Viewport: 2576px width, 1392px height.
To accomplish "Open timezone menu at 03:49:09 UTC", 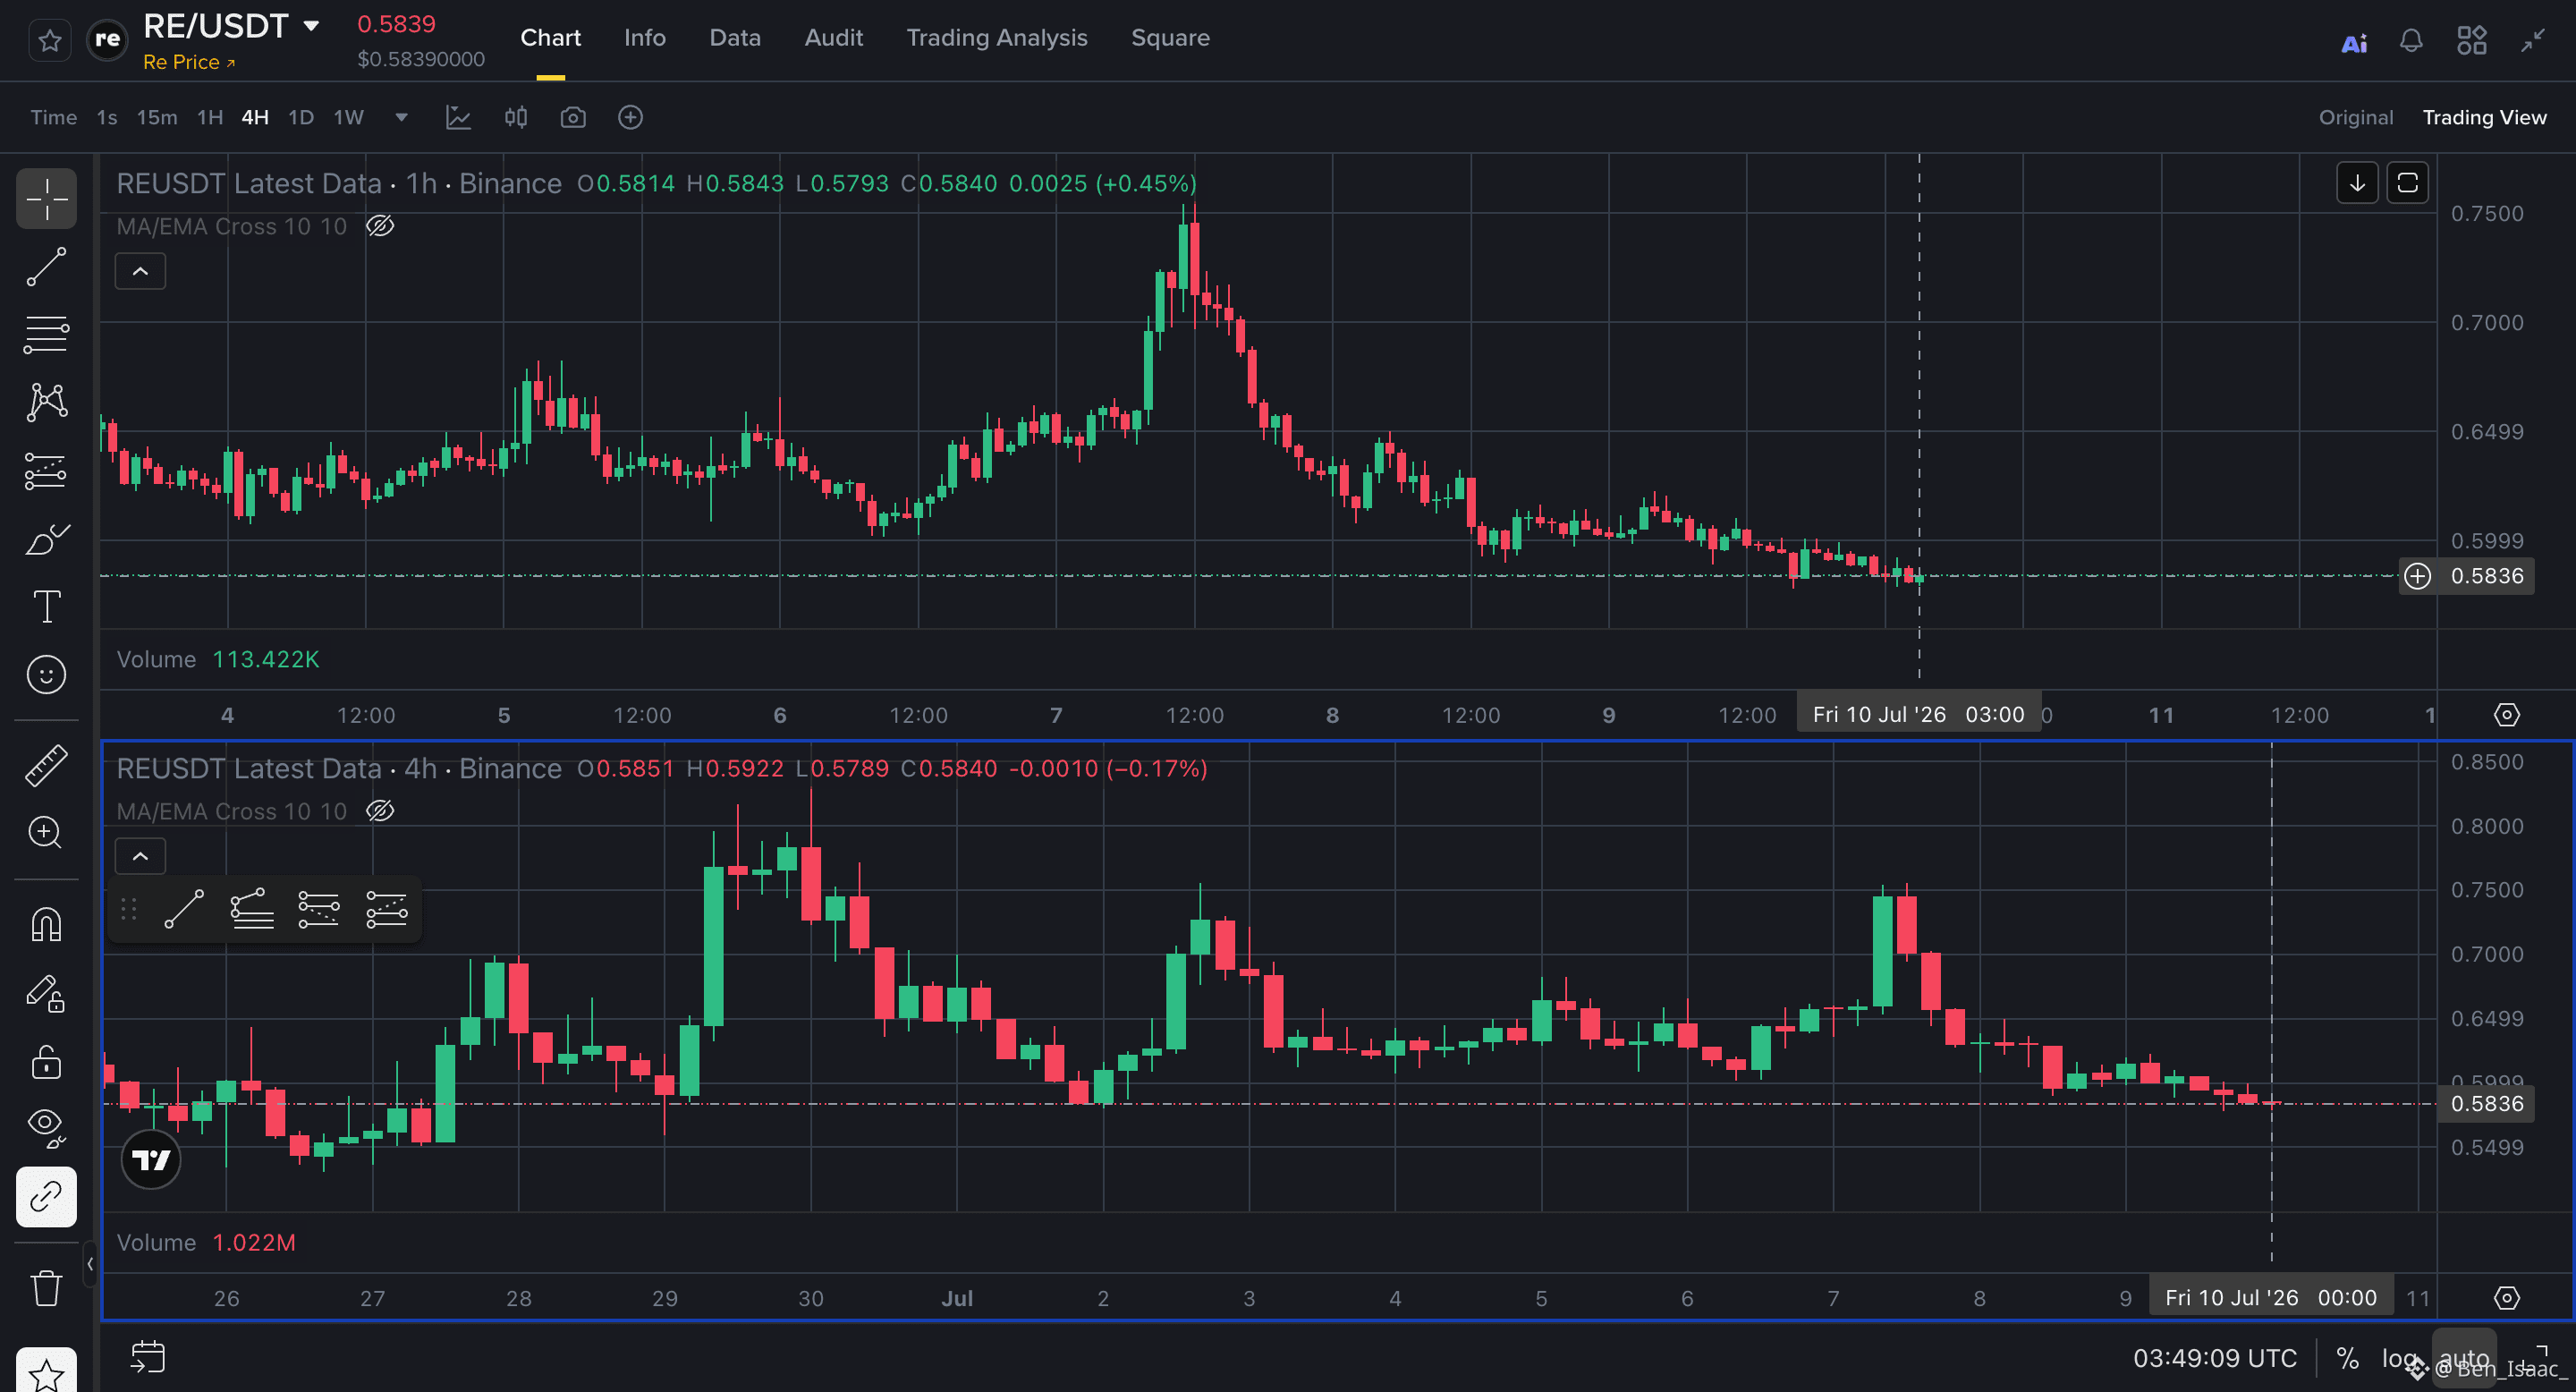I will click(x=2215, y=1358).
